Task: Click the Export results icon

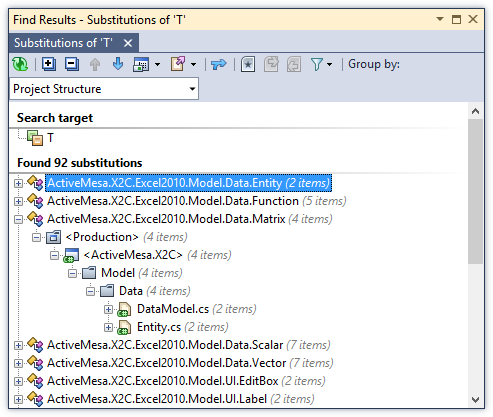Action: tap(178, 64)
